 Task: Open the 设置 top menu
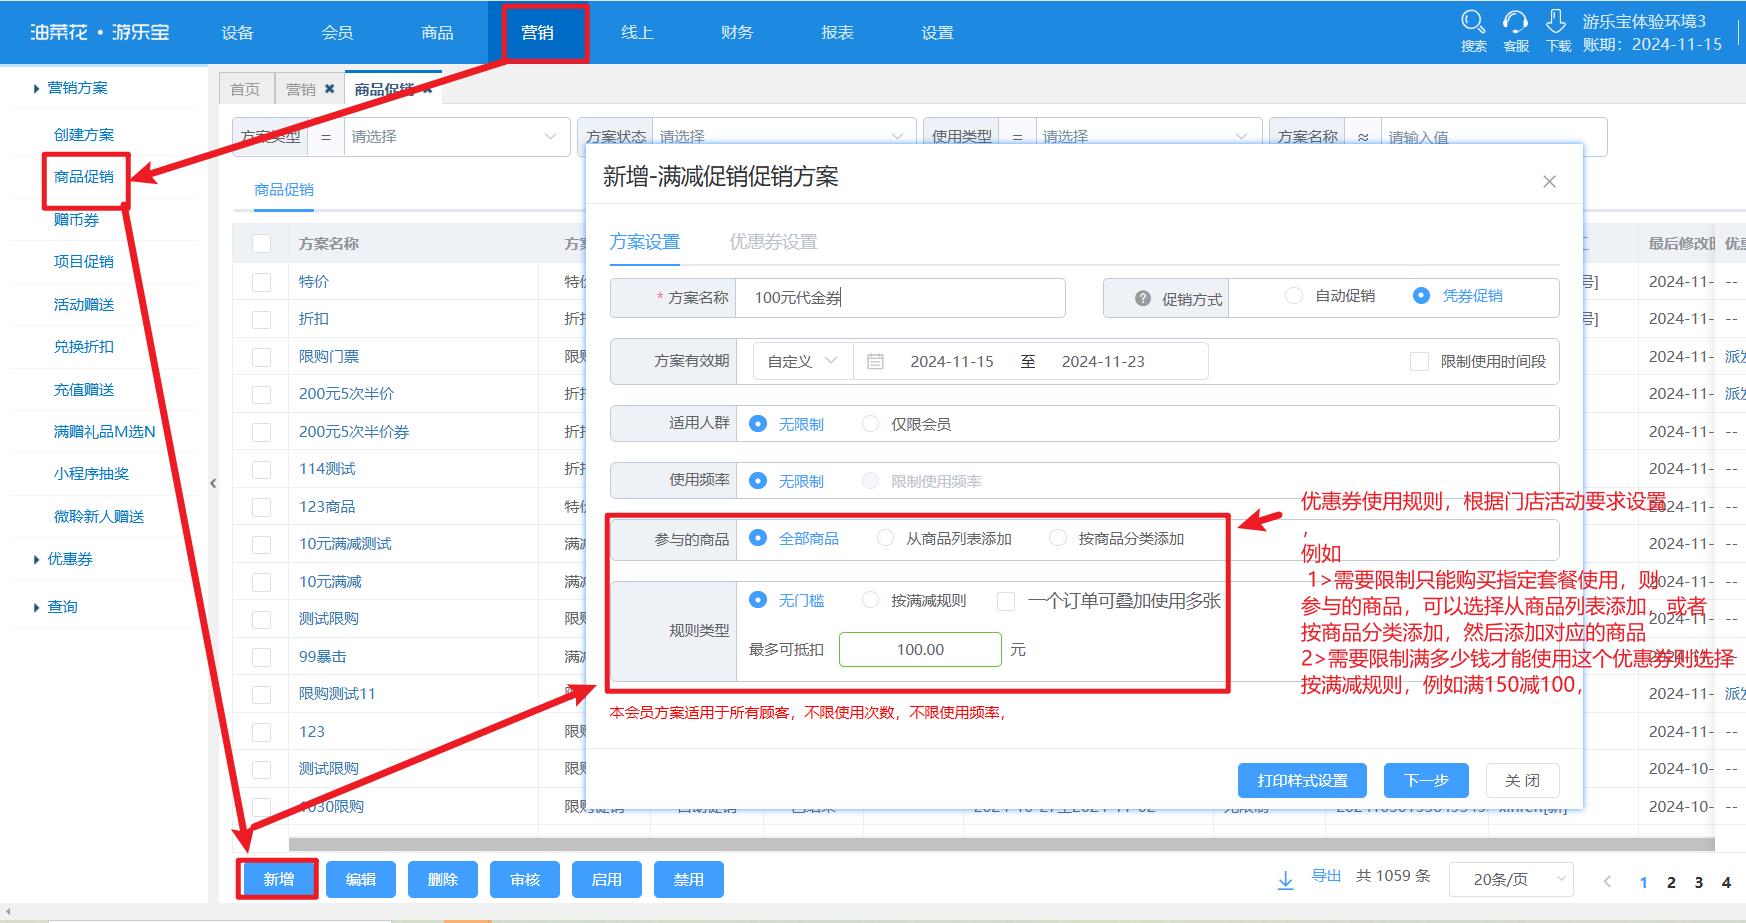(938, 33)
